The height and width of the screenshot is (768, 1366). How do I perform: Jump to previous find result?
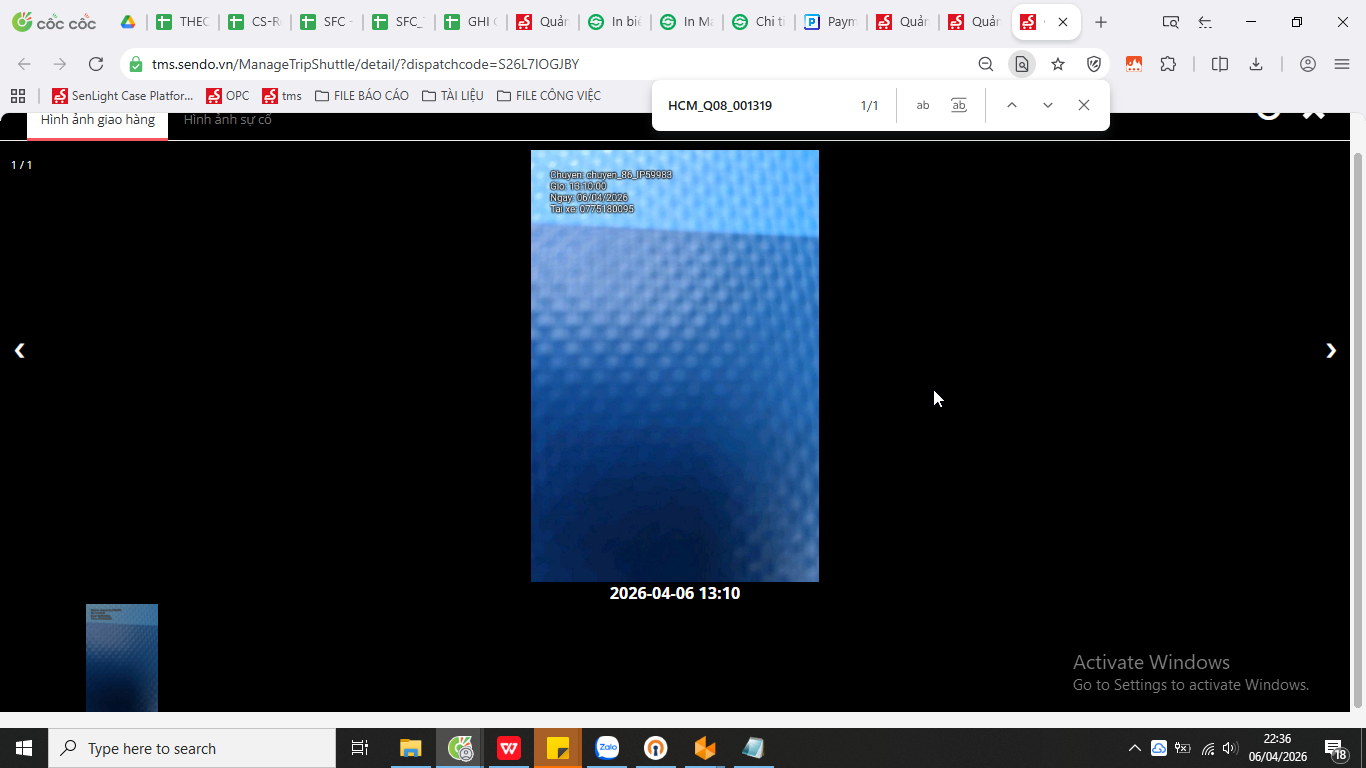point(1011,105)
